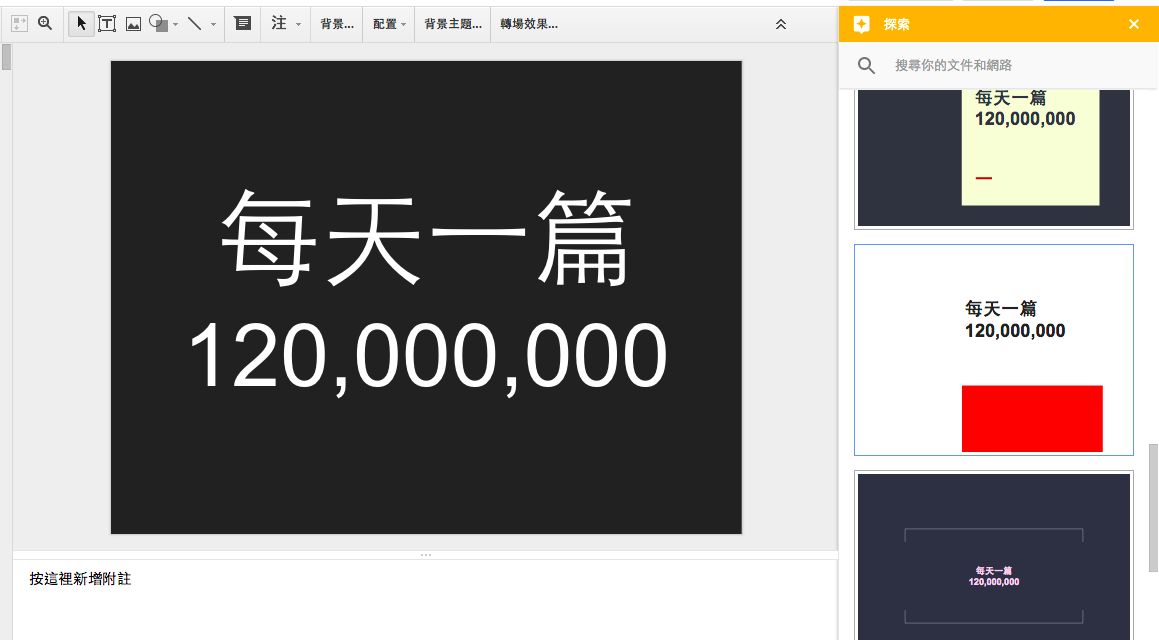Close the 探索 Explore panel
This screenshot has width=1159, height=640.
click(x=1134, y=24)
